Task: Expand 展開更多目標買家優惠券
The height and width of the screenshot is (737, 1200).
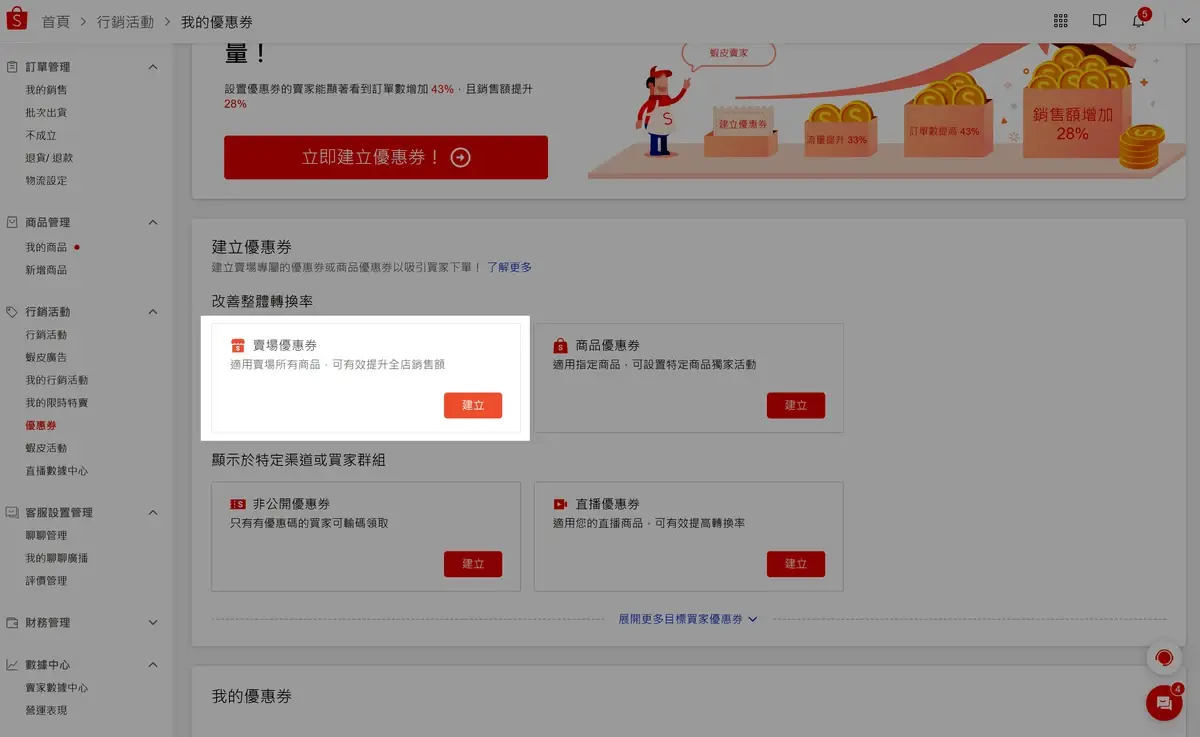Action: pos(688,619)
